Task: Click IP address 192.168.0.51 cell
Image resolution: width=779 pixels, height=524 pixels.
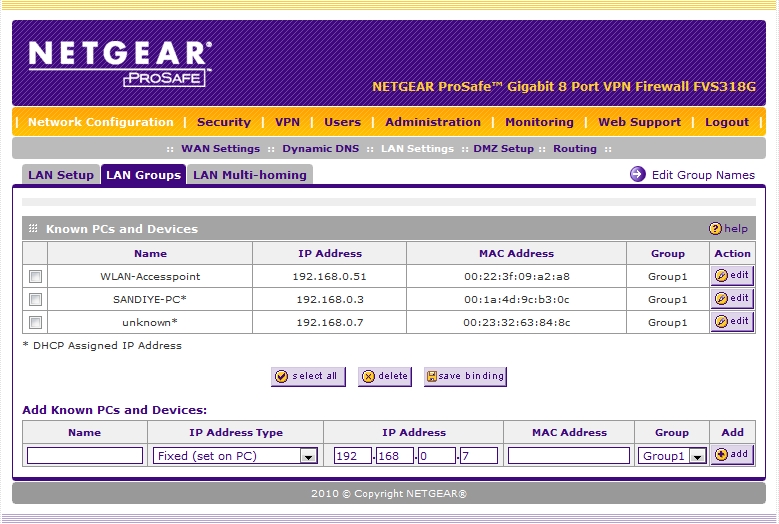Action: [329, 277]
